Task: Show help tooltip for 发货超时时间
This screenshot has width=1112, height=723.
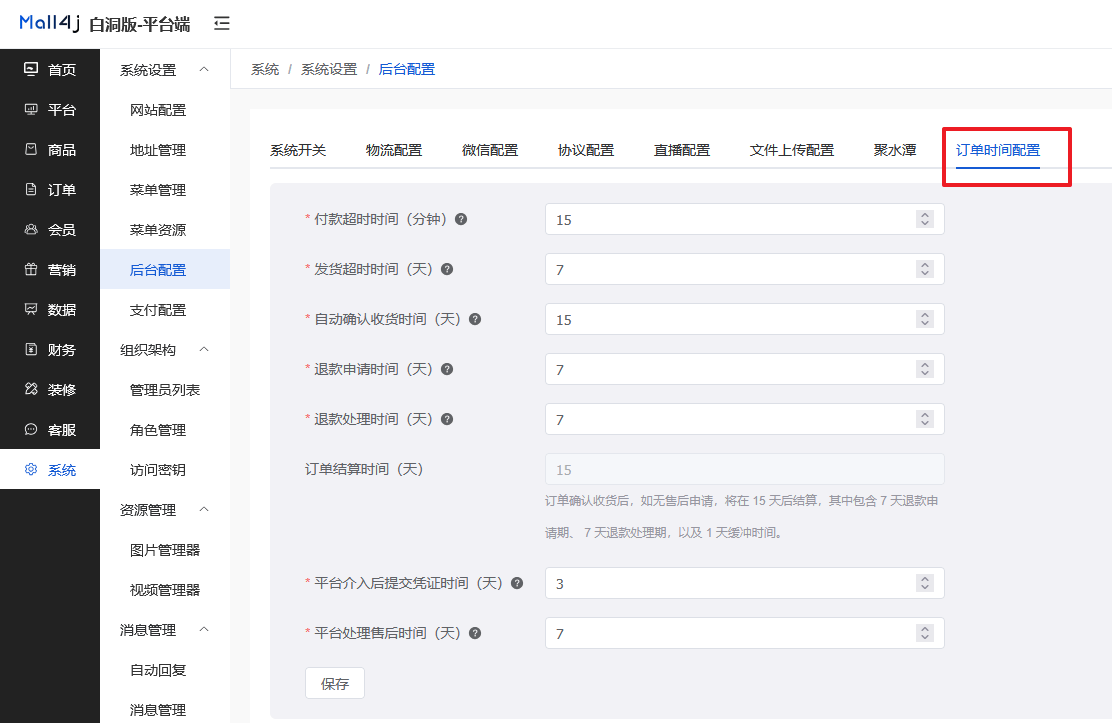Action: [447, 269]
